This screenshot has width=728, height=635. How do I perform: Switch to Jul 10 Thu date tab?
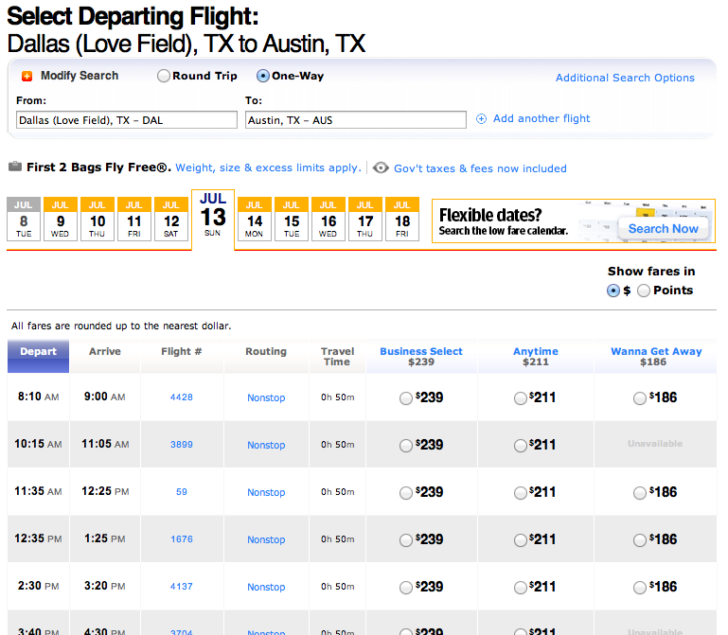coord(97,219)
